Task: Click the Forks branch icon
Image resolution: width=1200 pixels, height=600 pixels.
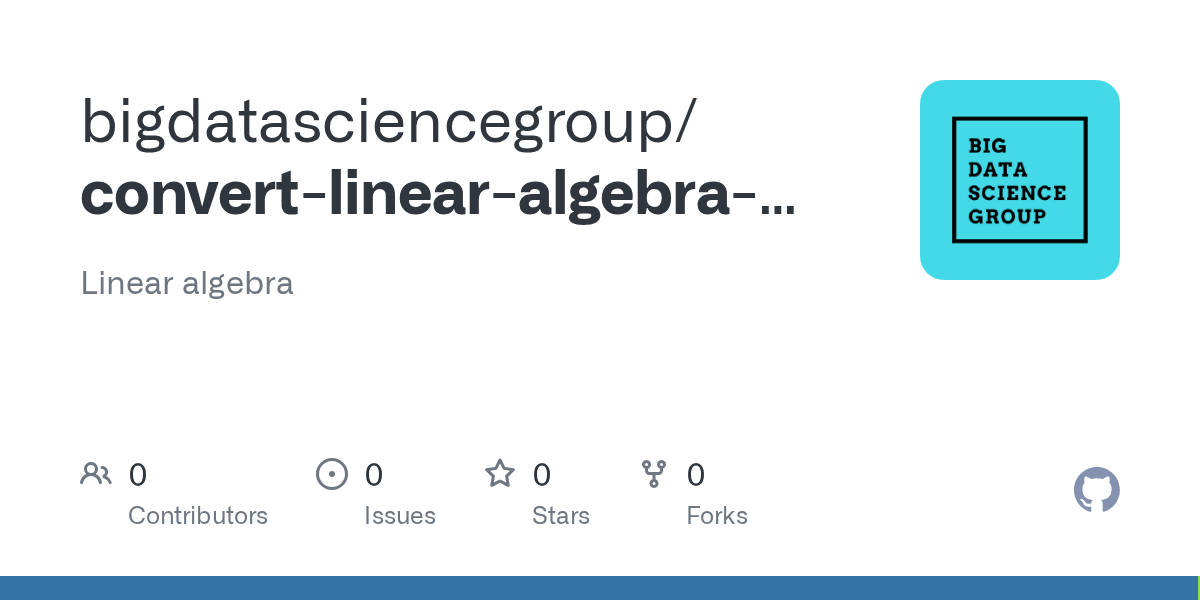Action: [x=654, y=474]
